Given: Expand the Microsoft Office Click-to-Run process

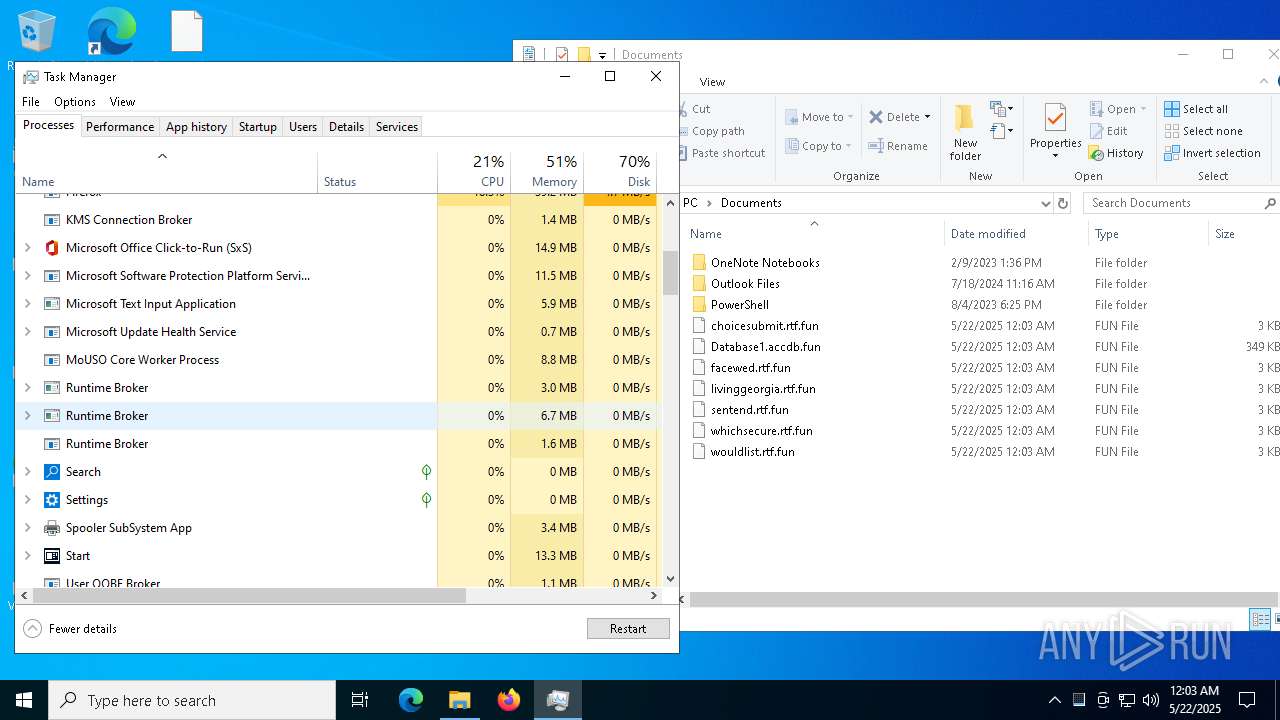Looking at the screenshot, I should pyautogui.click(x=27, y=248).
